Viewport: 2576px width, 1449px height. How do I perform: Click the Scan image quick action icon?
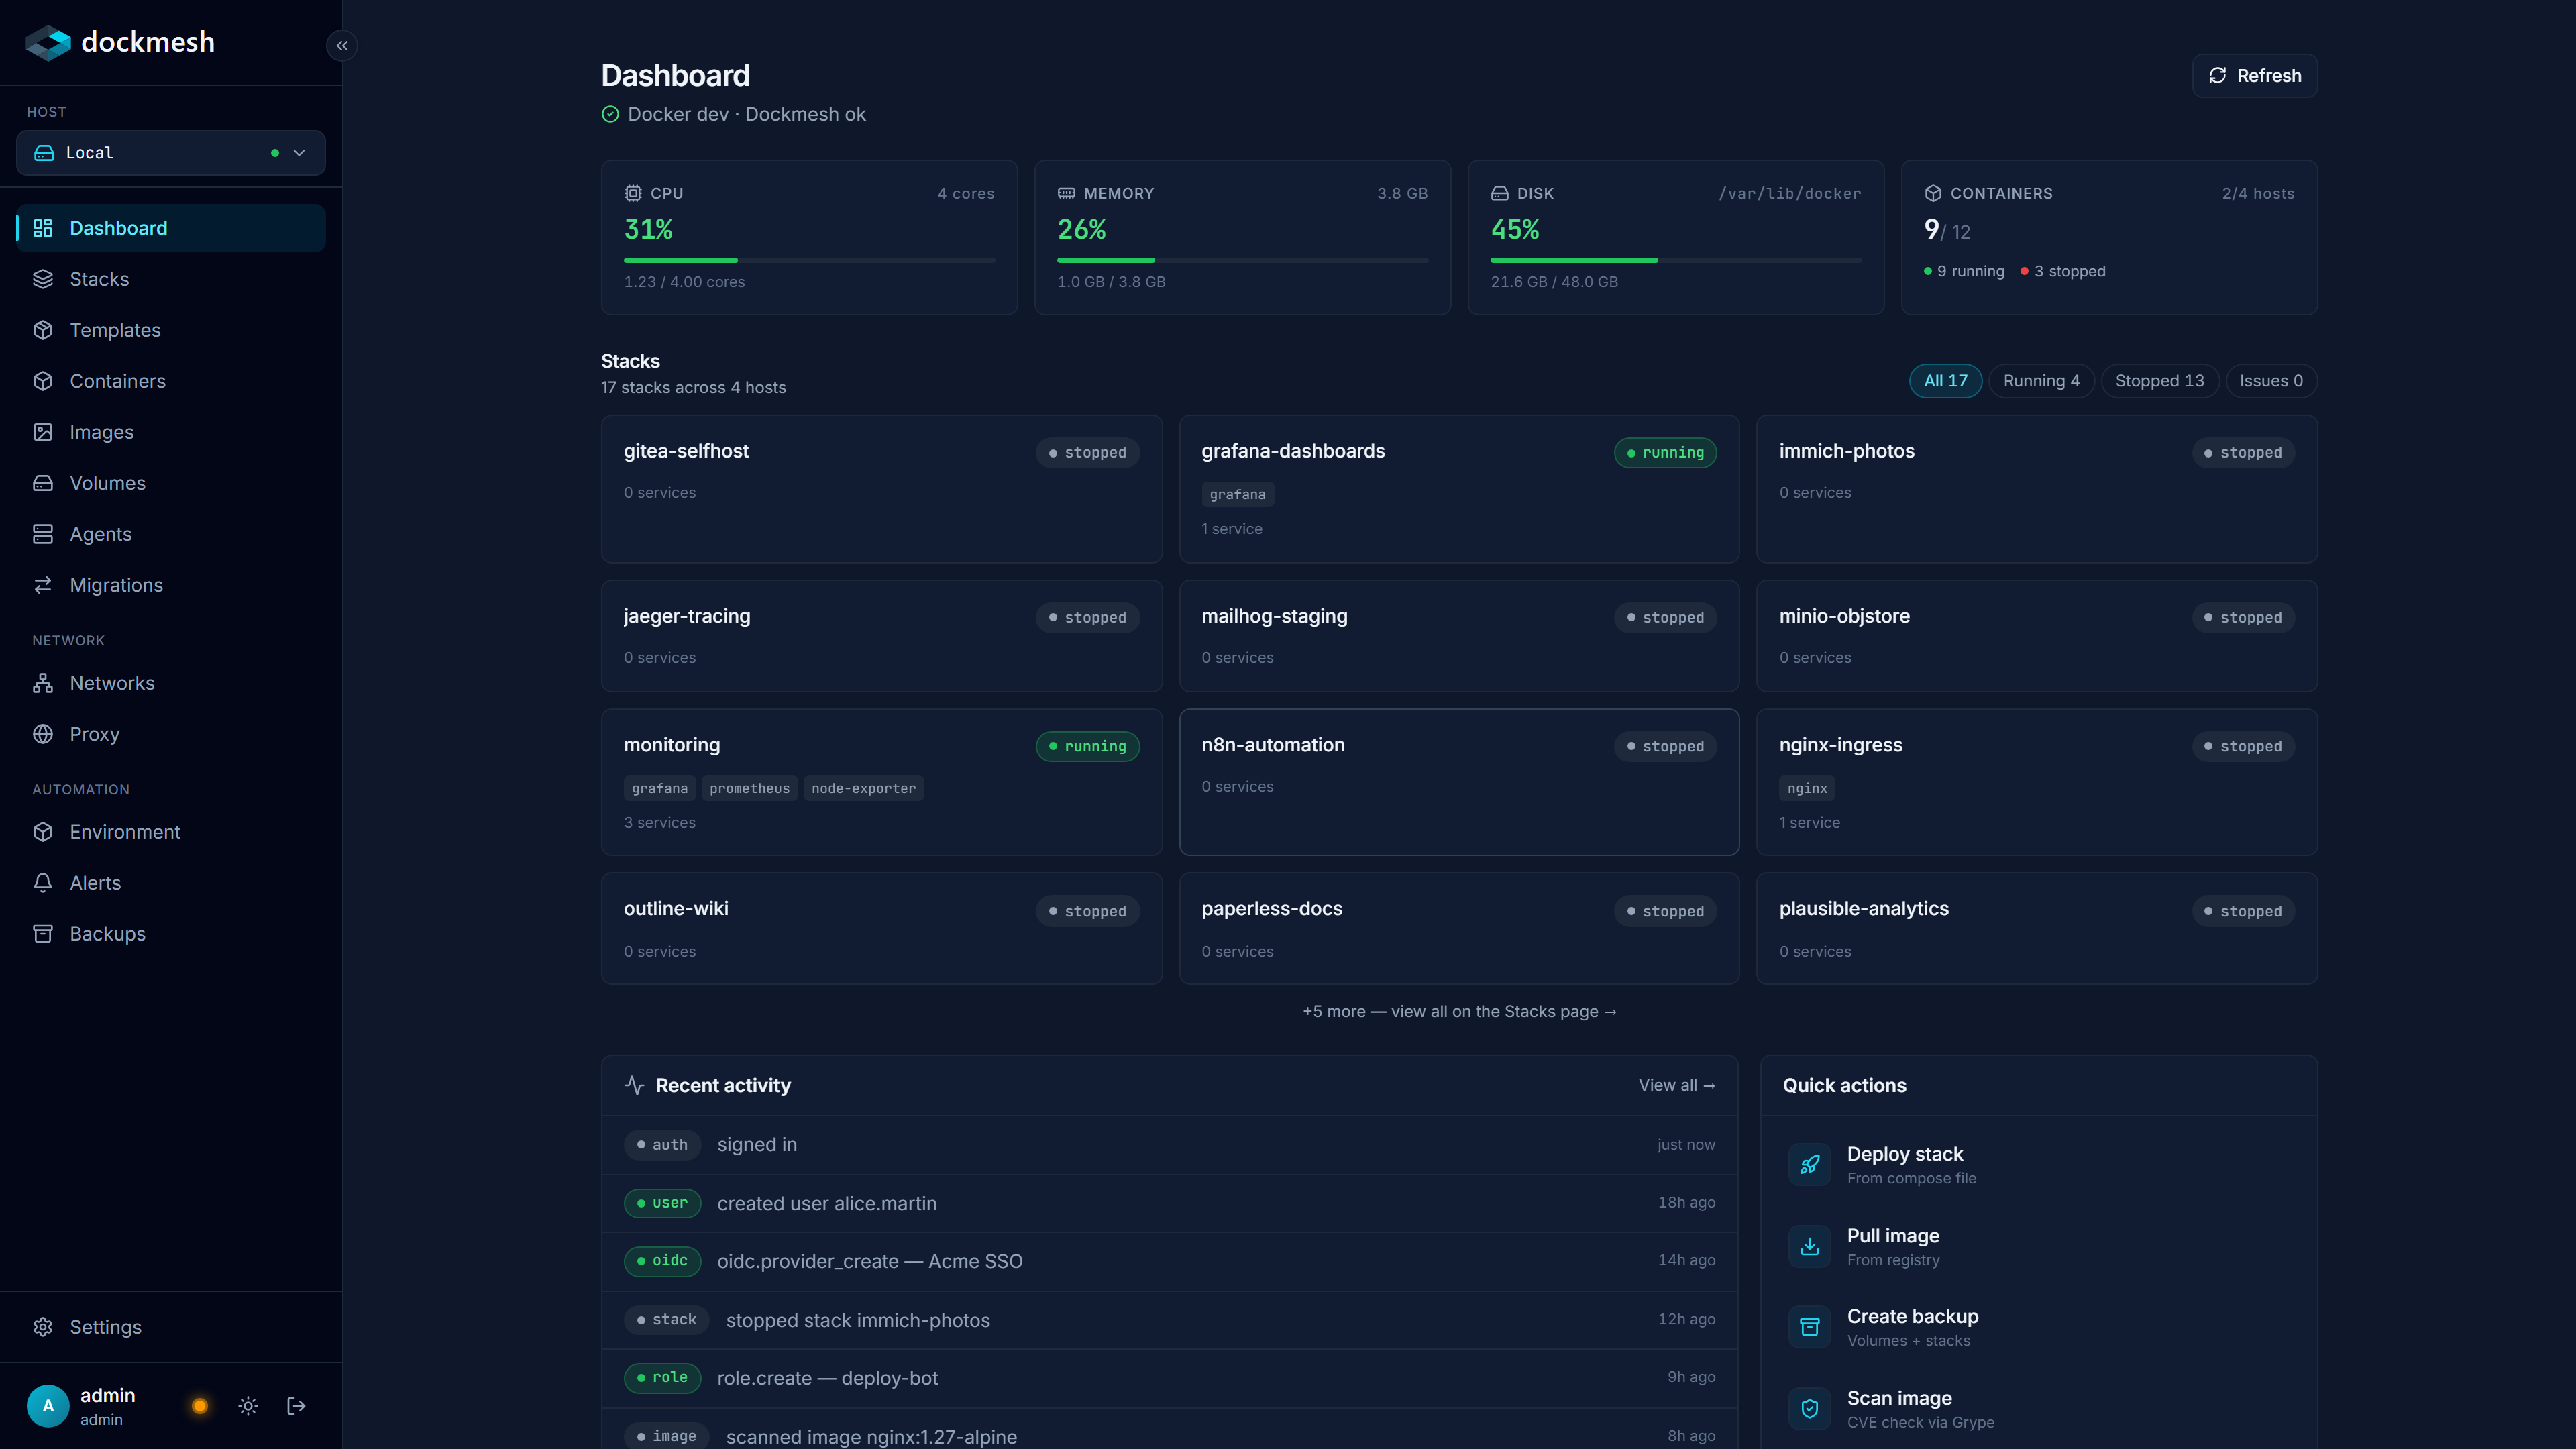tap(1810, 1408)
